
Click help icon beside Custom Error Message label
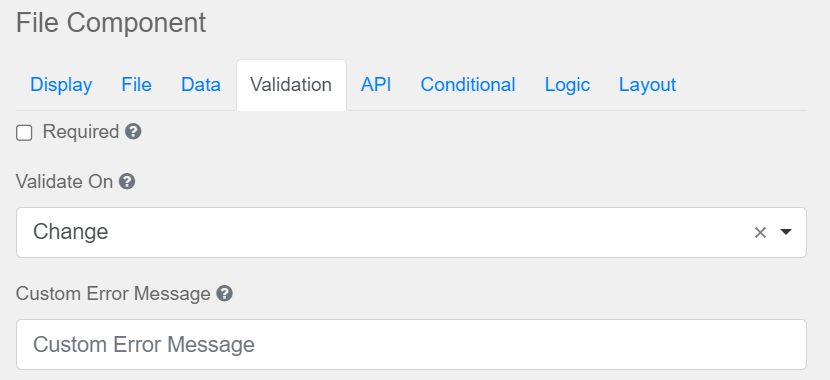(224, 293)
